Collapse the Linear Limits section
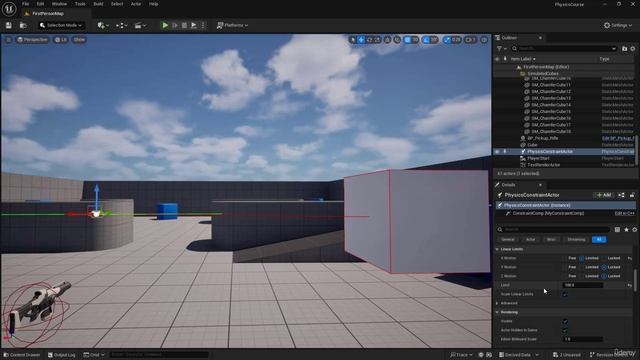The height and width of the screenshot is (360, 640). point(497,249)
